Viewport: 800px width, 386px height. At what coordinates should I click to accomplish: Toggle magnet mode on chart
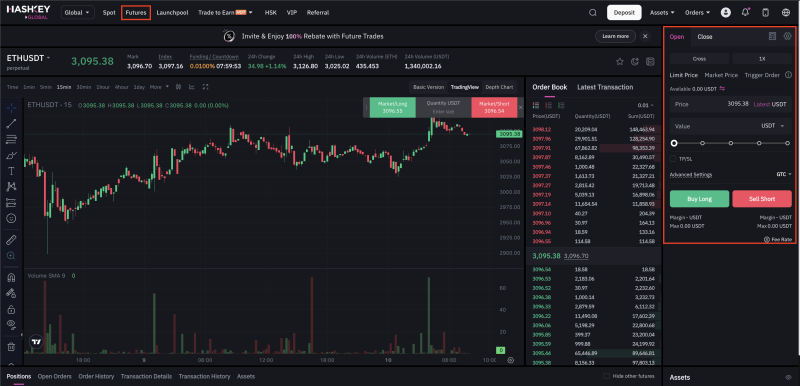[11, 277]
